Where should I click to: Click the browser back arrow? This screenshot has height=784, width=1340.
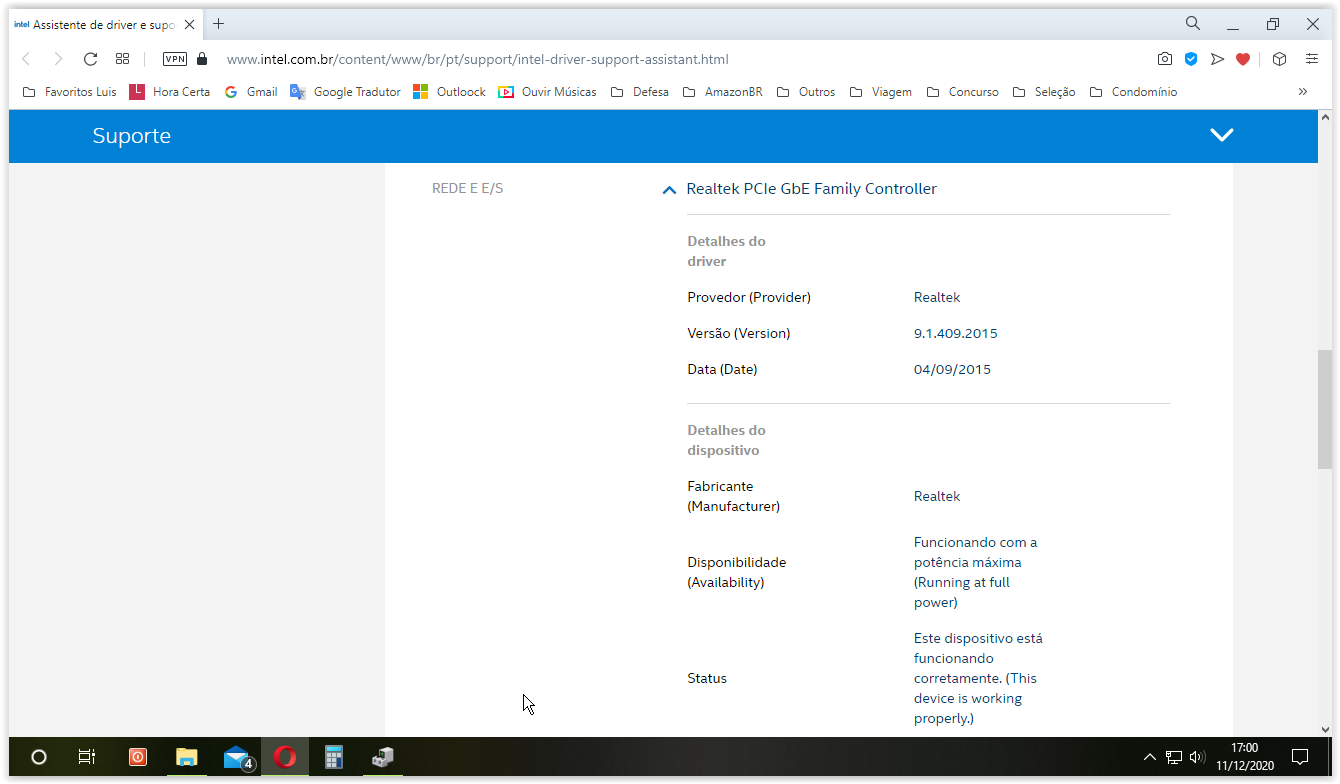tap(27, 59)
